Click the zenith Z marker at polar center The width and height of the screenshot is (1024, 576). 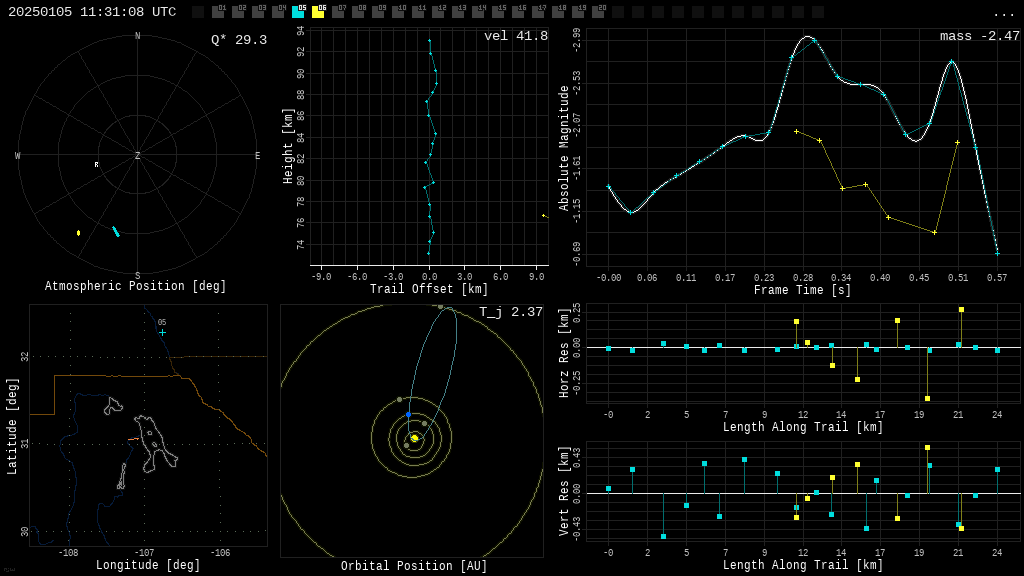[x=138, y=156]
